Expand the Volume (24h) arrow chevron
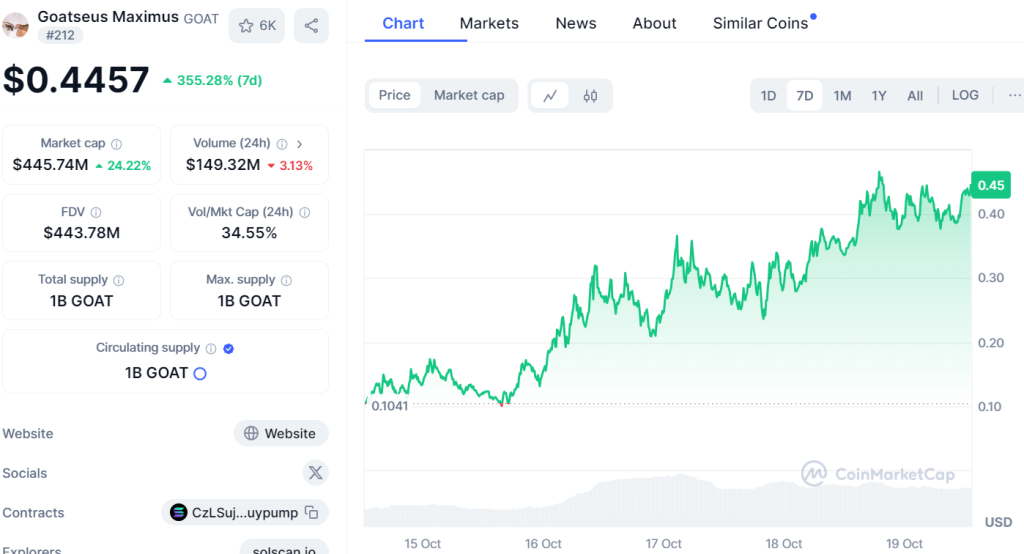Viewport: 1024px width, 554px height. 299,144
